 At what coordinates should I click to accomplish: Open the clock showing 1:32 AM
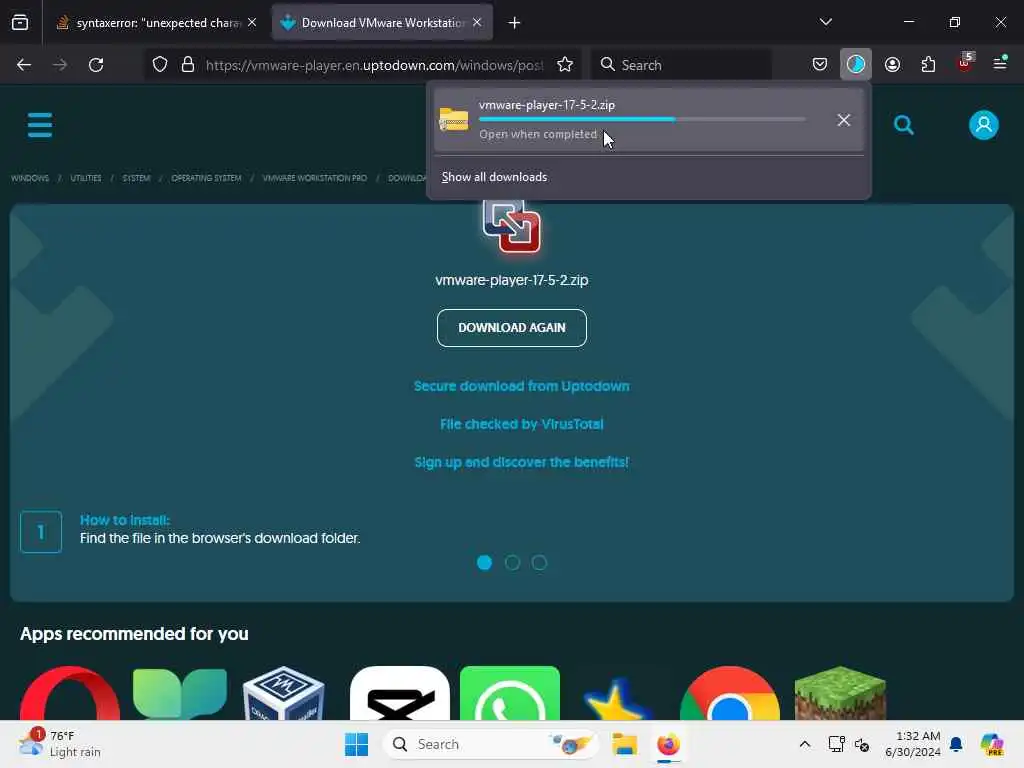click(913, 744)
